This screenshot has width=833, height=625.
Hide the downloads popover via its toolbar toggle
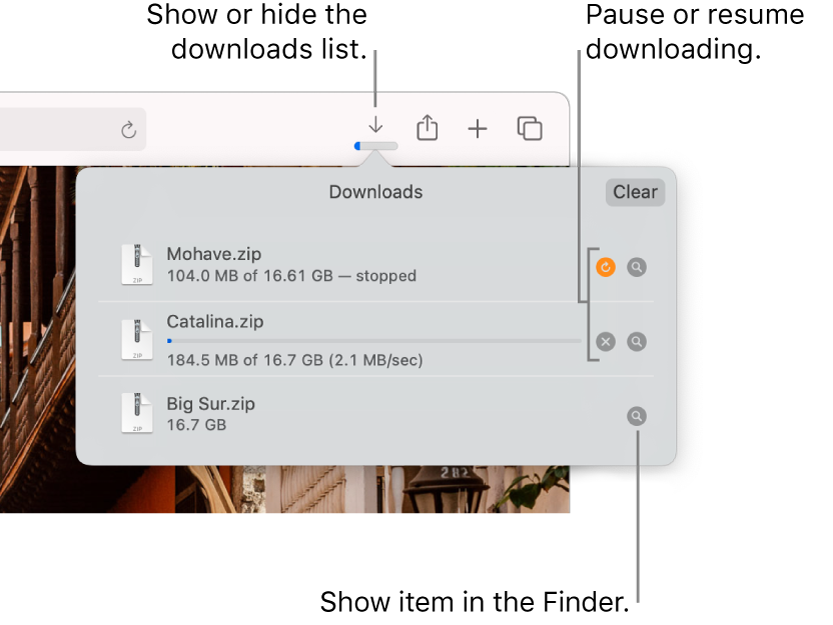tap(375, 128)
